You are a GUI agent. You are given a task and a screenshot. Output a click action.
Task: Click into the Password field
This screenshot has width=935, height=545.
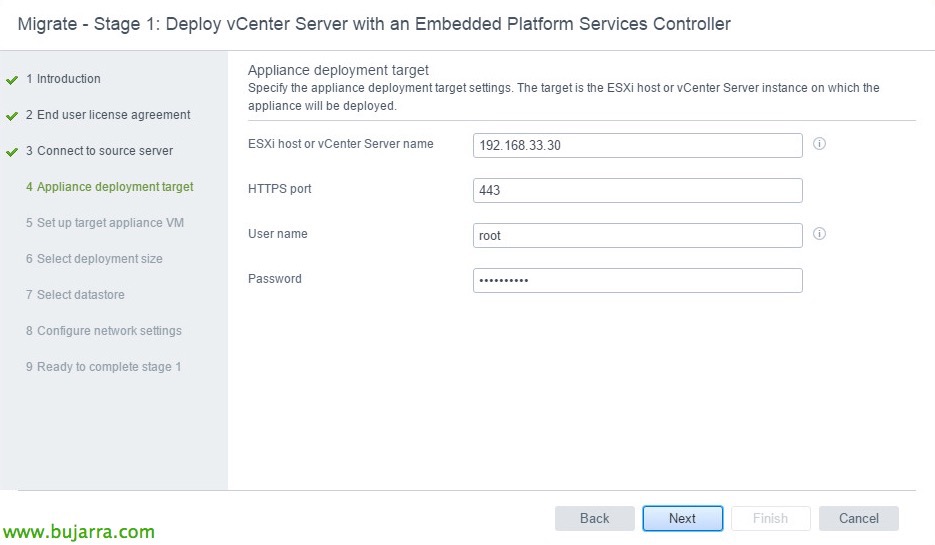(x=637, y=281)
